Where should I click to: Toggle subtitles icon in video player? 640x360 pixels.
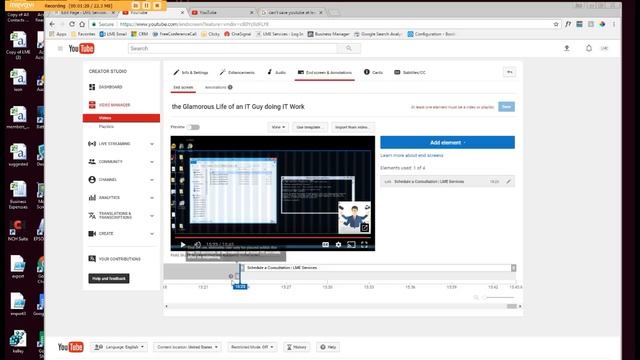point(325,244)
